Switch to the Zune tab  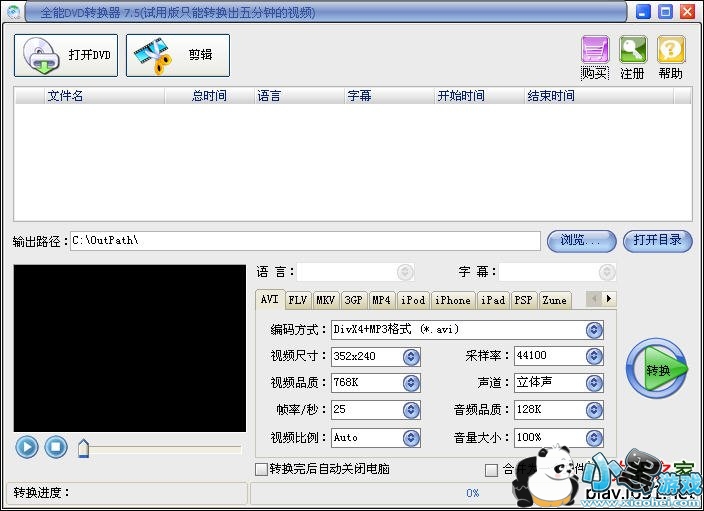(554, 300)
